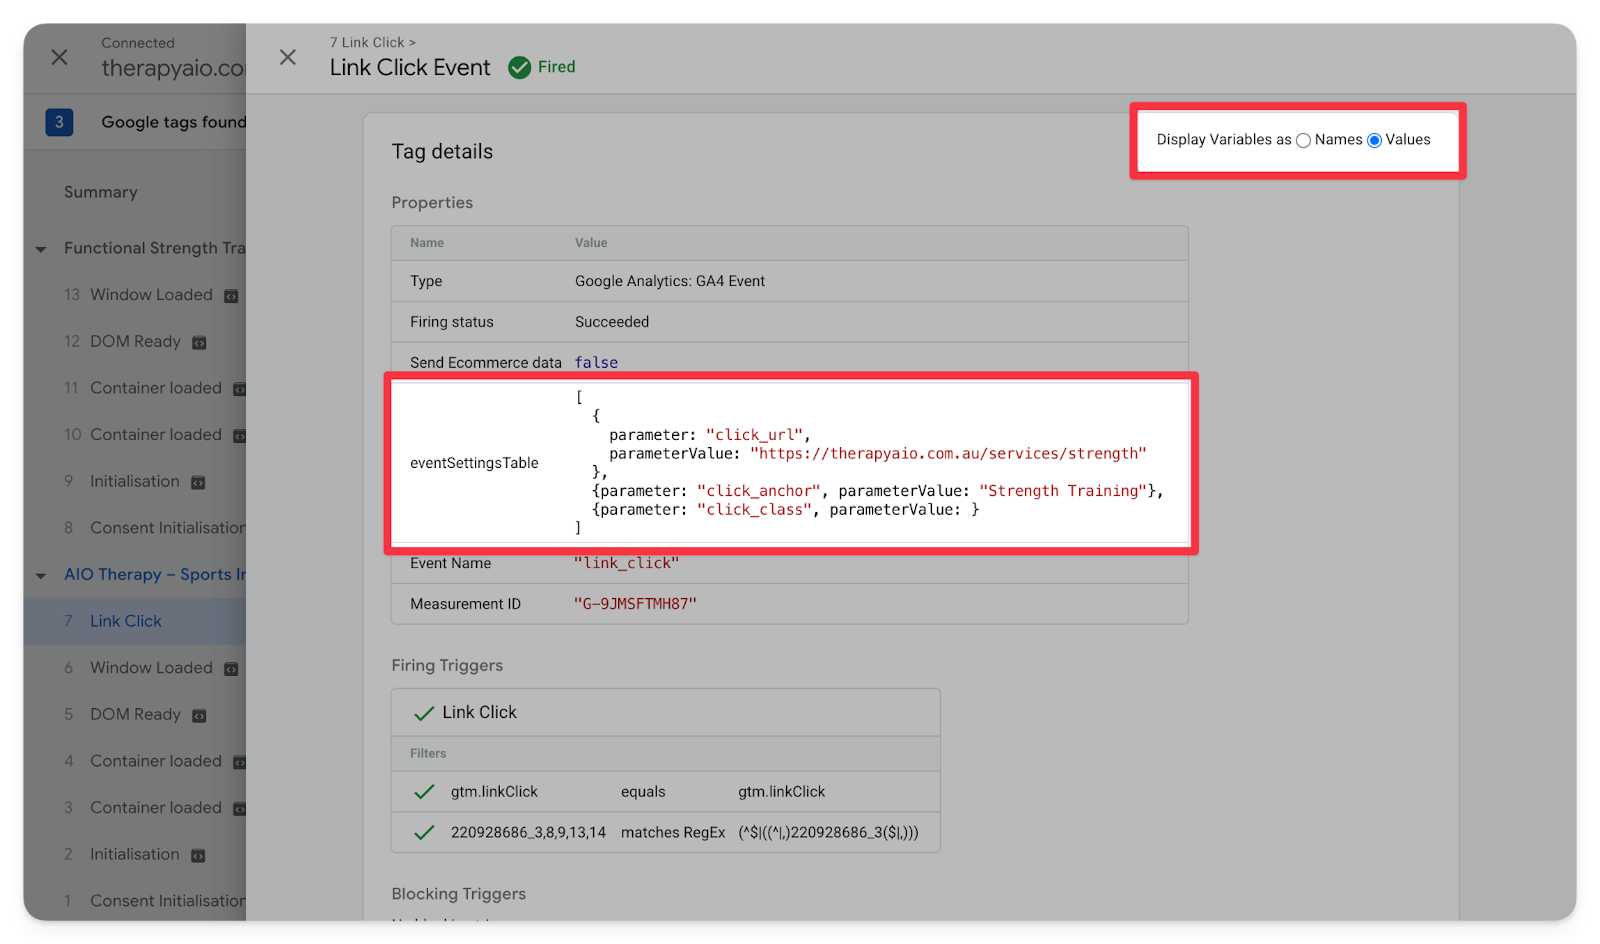
Task: Open the Link Click firing trigger
Action: tap(479, 712)
